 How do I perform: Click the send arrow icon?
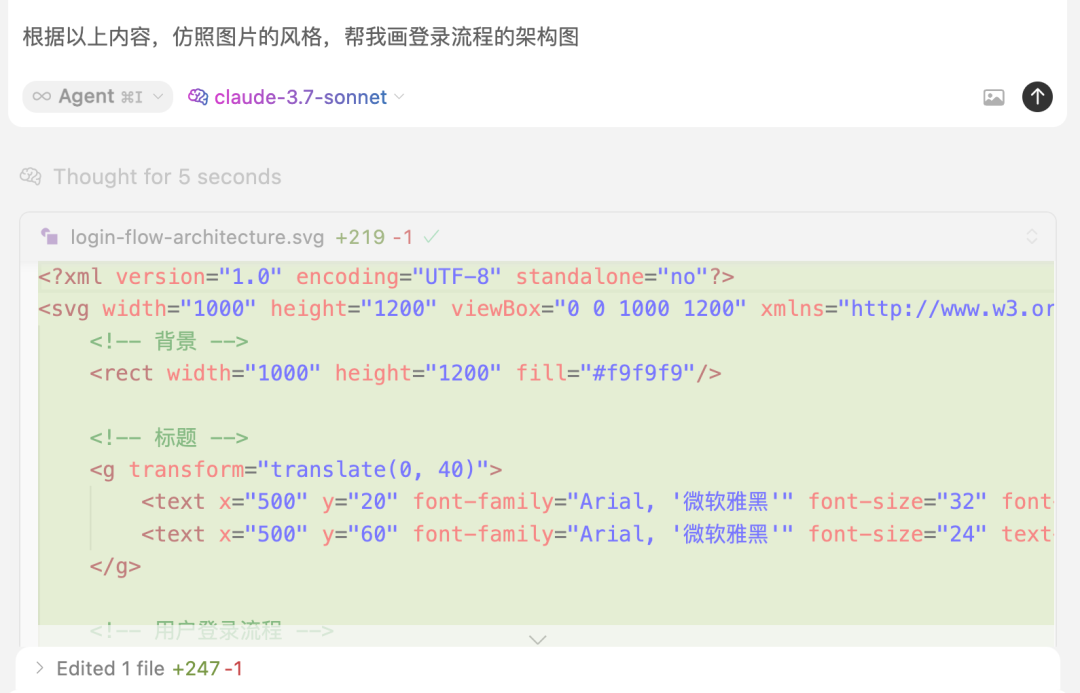[1037, 97]
